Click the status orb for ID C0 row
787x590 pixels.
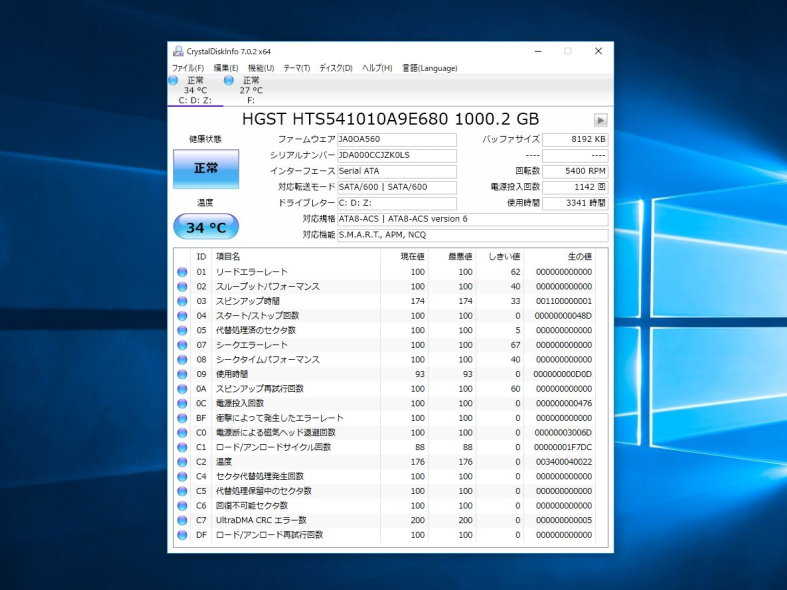pyautogui.click(x=182, y=432)
